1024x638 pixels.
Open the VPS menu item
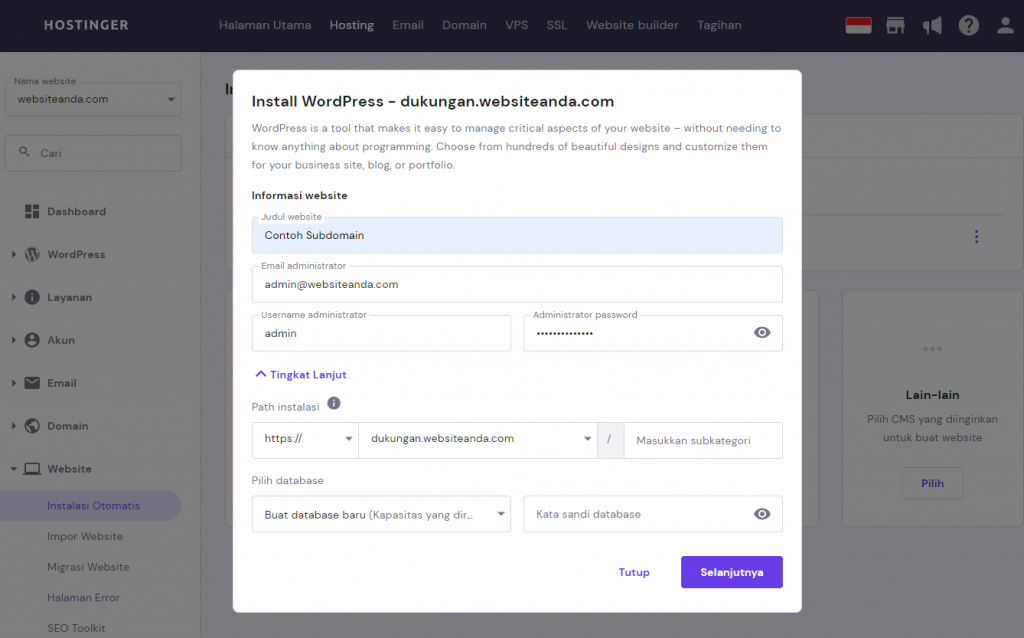(x=517, y=25)
